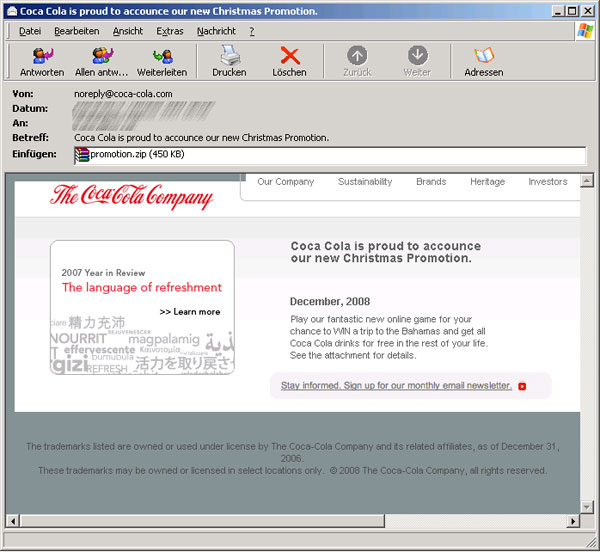
Task: Click the Löschen red X icon
Action: tap(290, 55)
